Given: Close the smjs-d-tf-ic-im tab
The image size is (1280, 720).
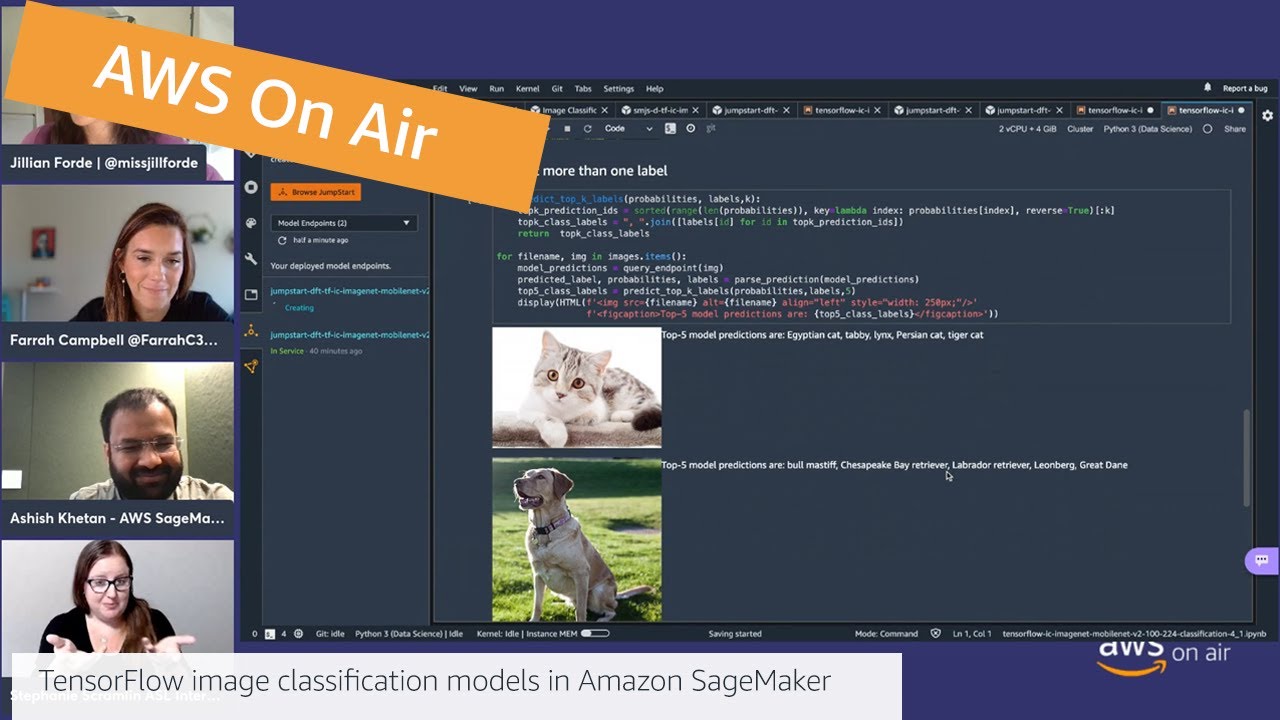Looking at the screenshot, I should coord(695,110).
